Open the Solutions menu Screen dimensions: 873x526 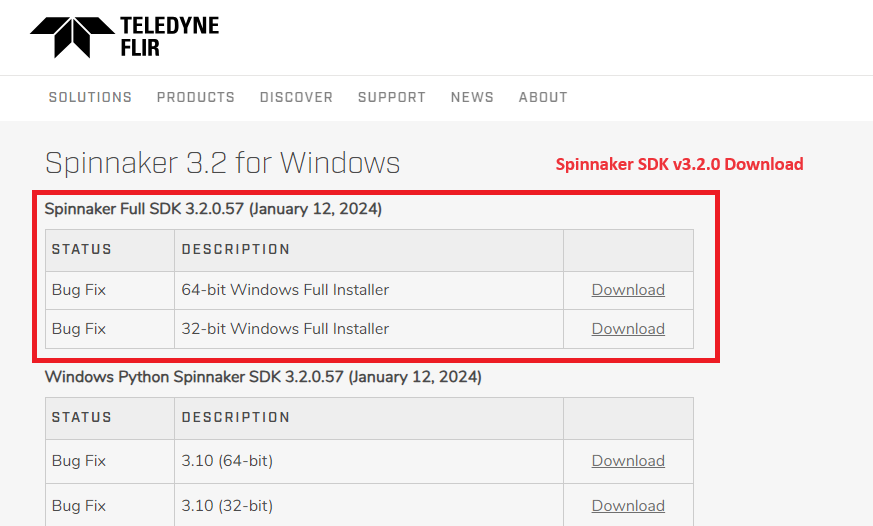coord(90,97)
